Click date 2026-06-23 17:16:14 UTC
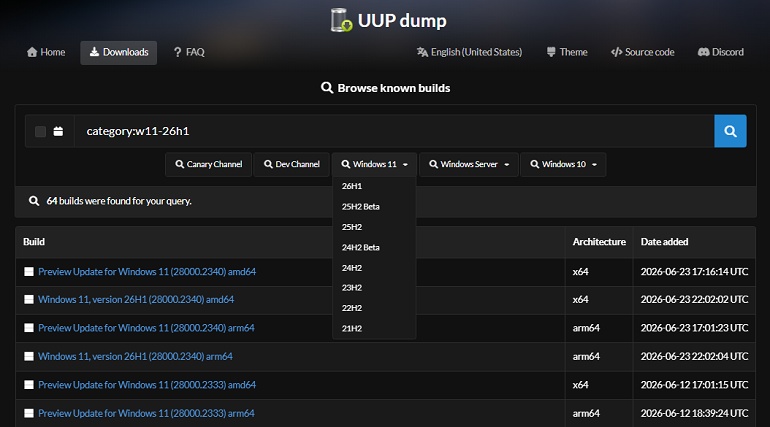Viewport: 770px width, 427px height. (x=694, y=271)
